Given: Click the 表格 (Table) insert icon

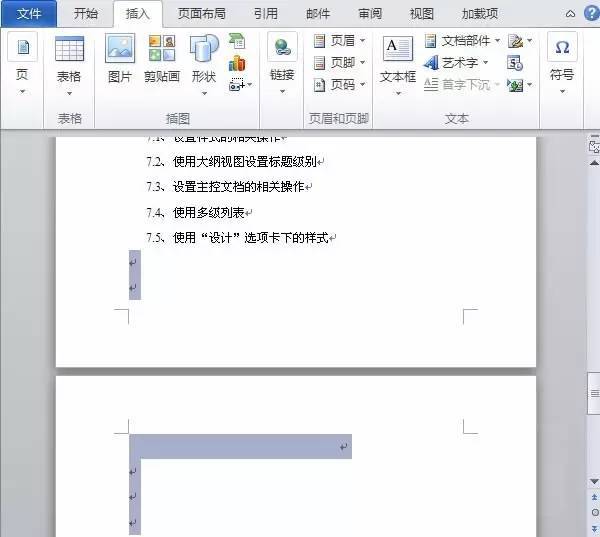Looking at the screenshot, I should point(69,49).
